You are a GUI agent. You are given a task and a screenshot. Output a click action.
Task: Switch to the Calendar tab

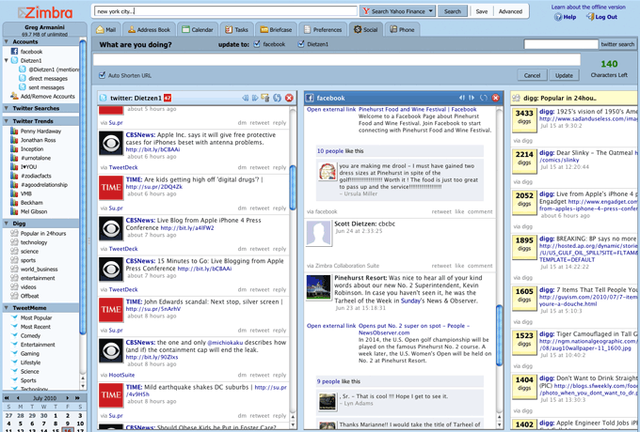198,29
